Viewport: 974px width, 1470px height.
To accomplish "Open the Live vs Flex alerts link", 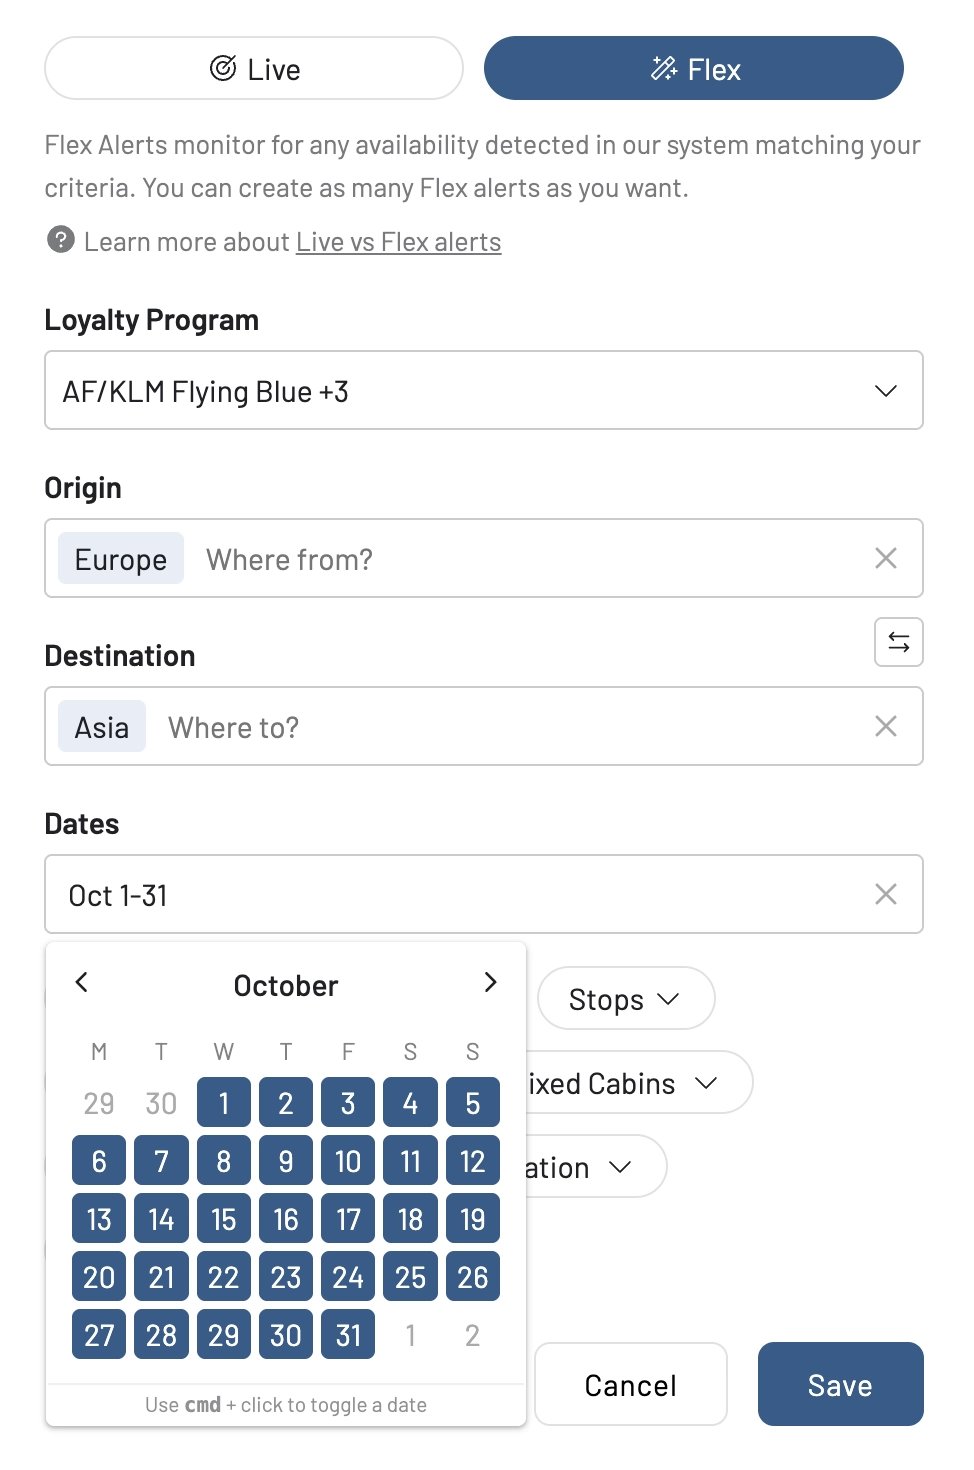I will pyautogui.click(x=399, y=242).
